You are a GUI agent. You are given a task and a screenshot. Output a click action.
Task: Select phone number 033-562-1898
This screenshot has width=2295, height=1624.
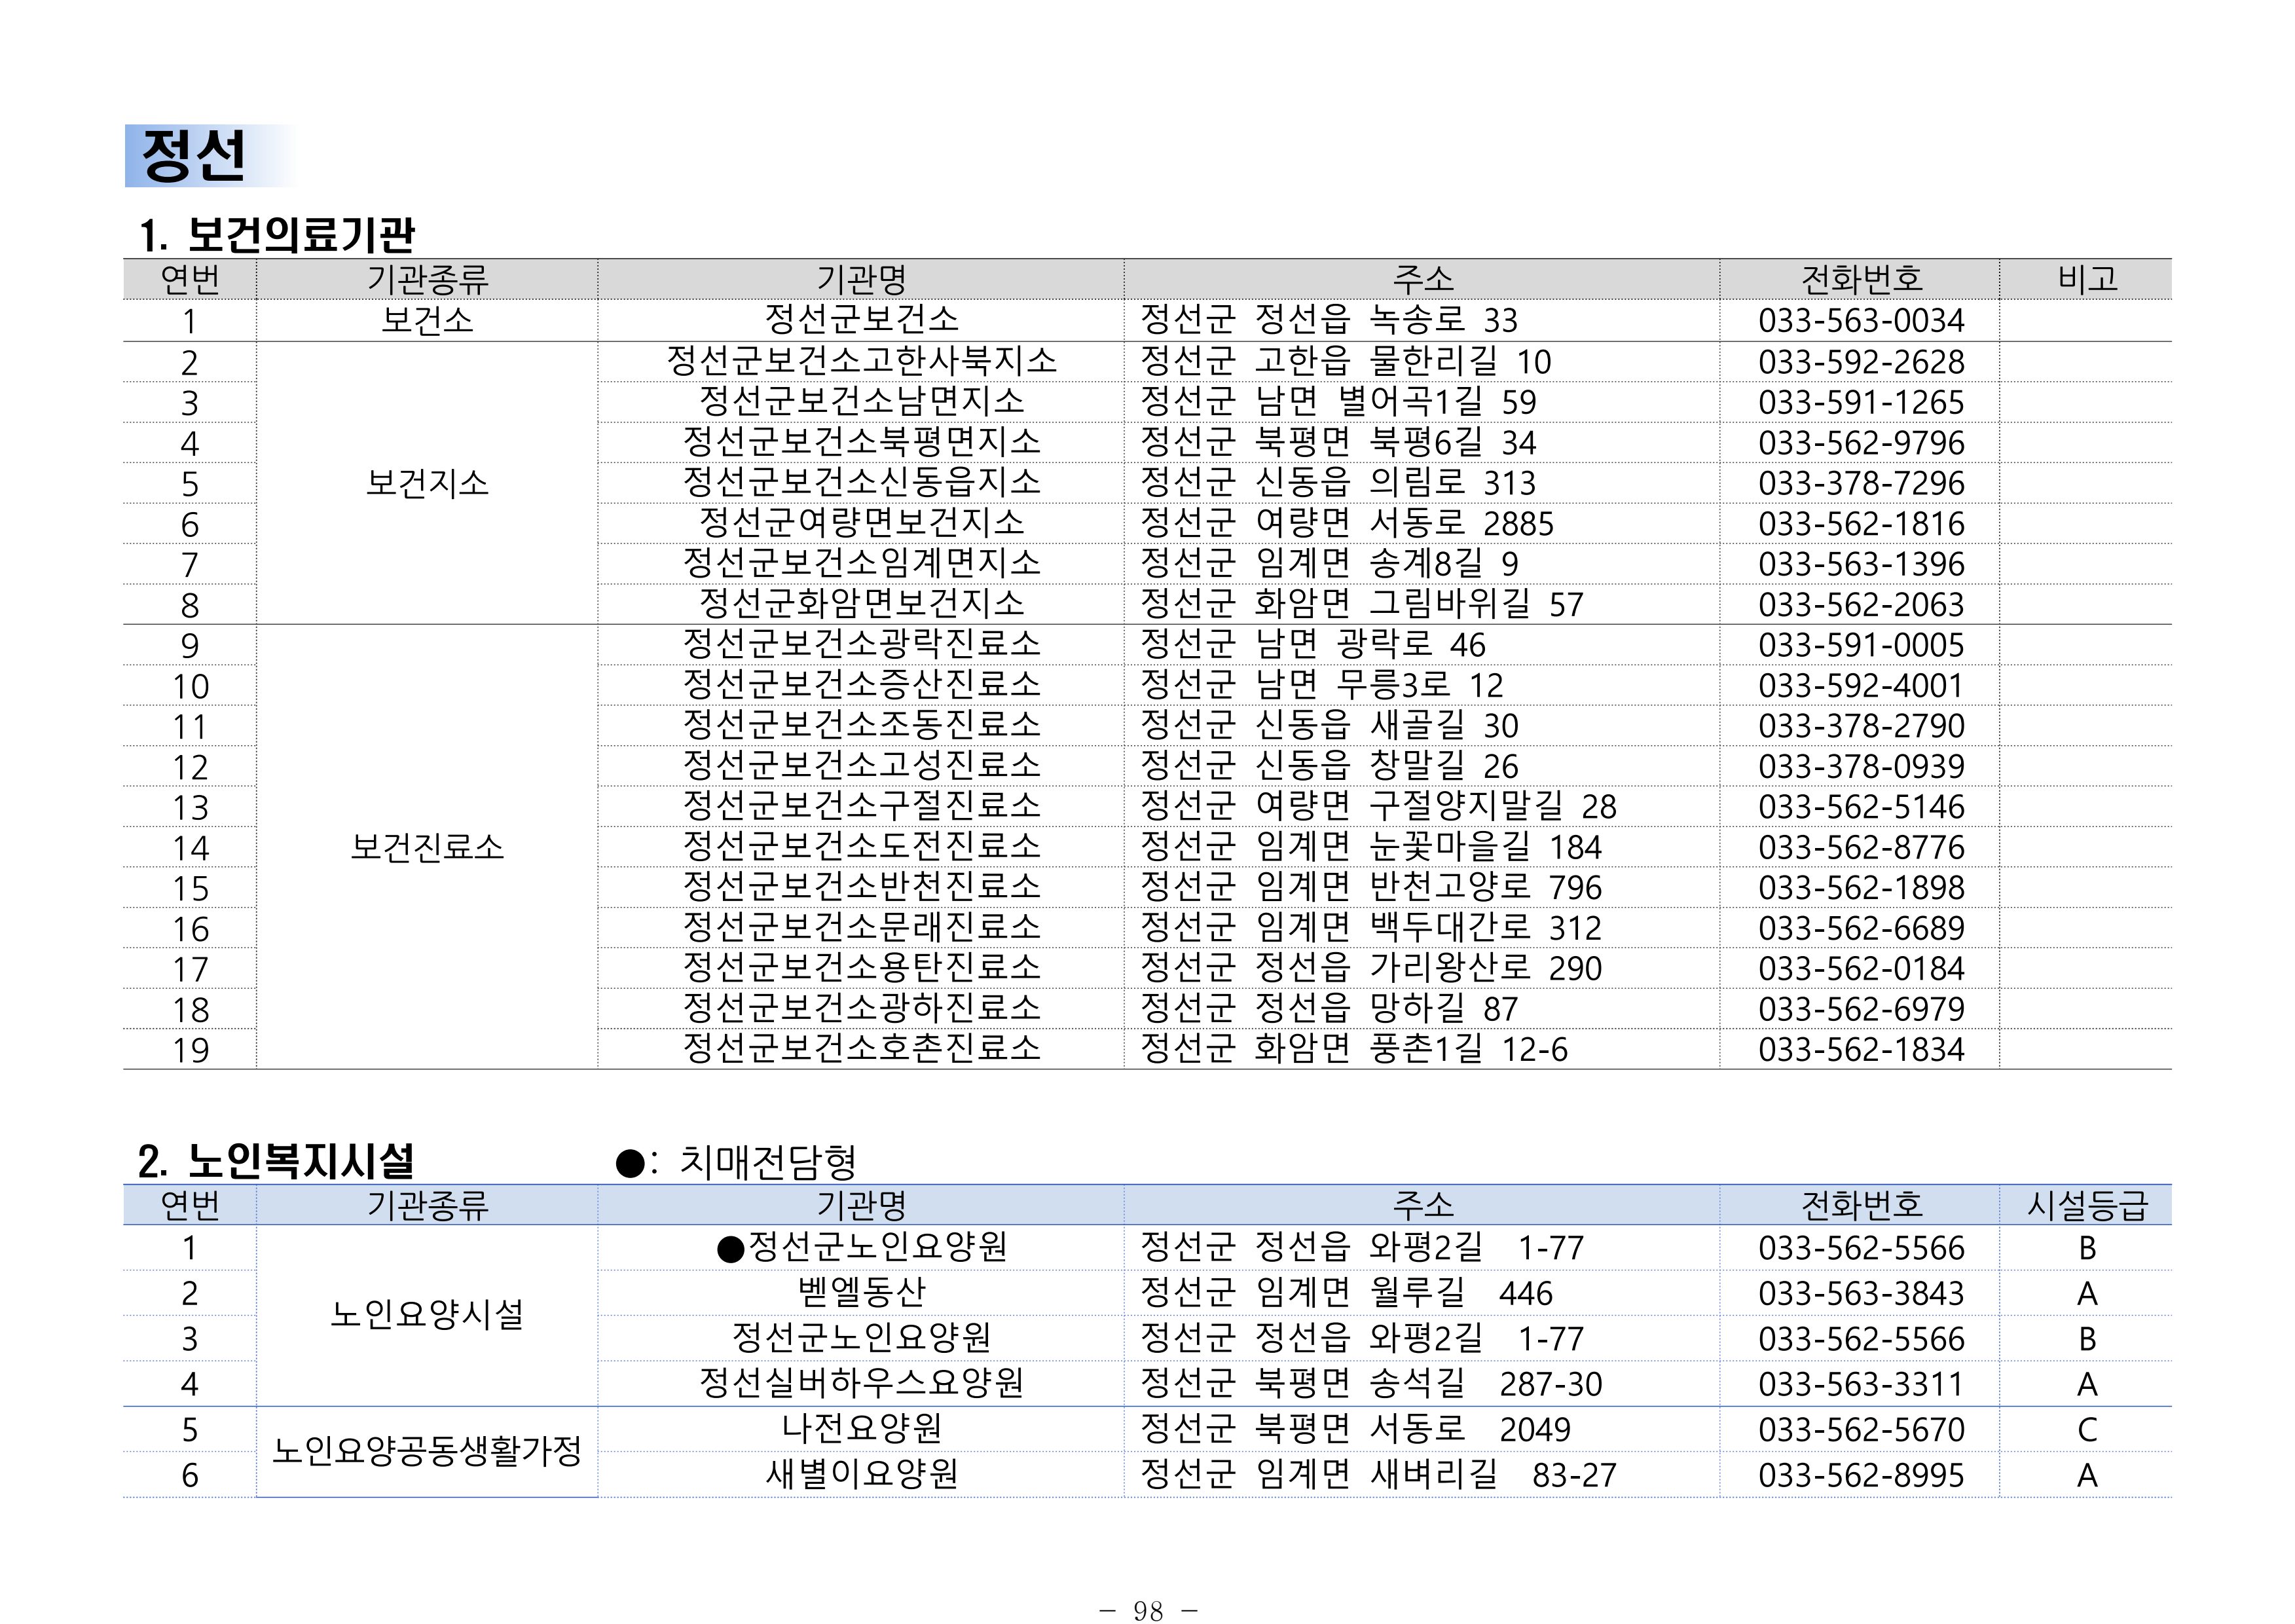point(1861,887)
